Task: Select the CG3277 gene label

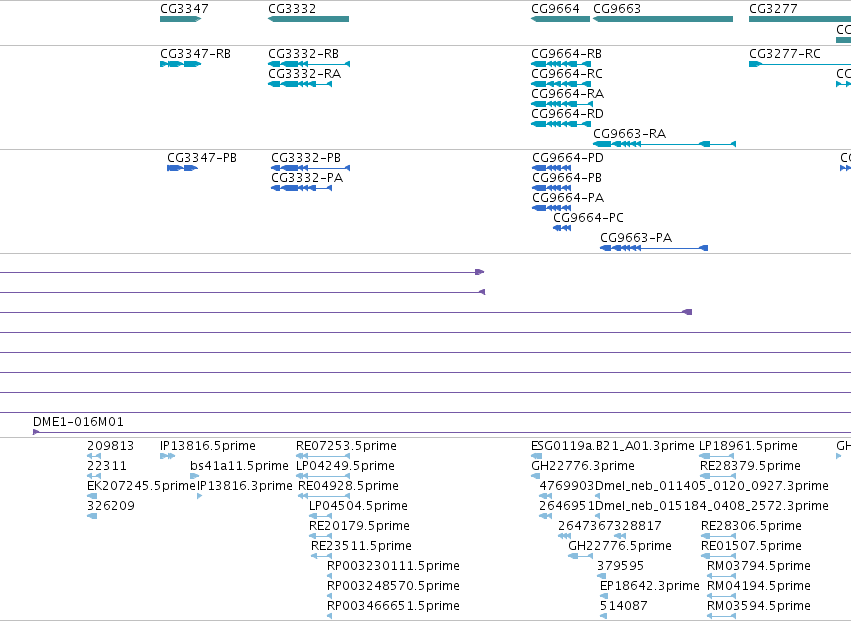Action: 773,9
